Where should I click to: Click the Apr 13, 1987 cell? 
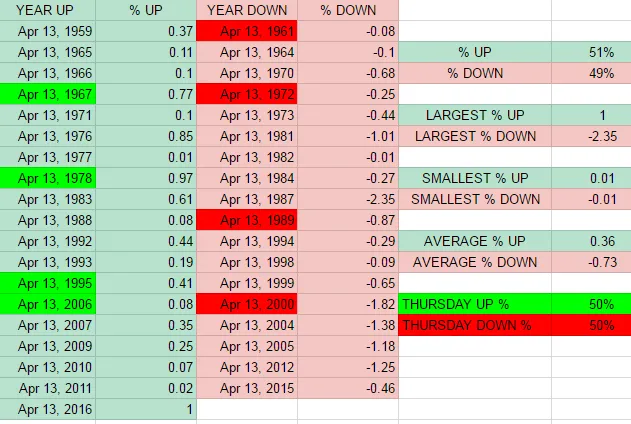247,199
